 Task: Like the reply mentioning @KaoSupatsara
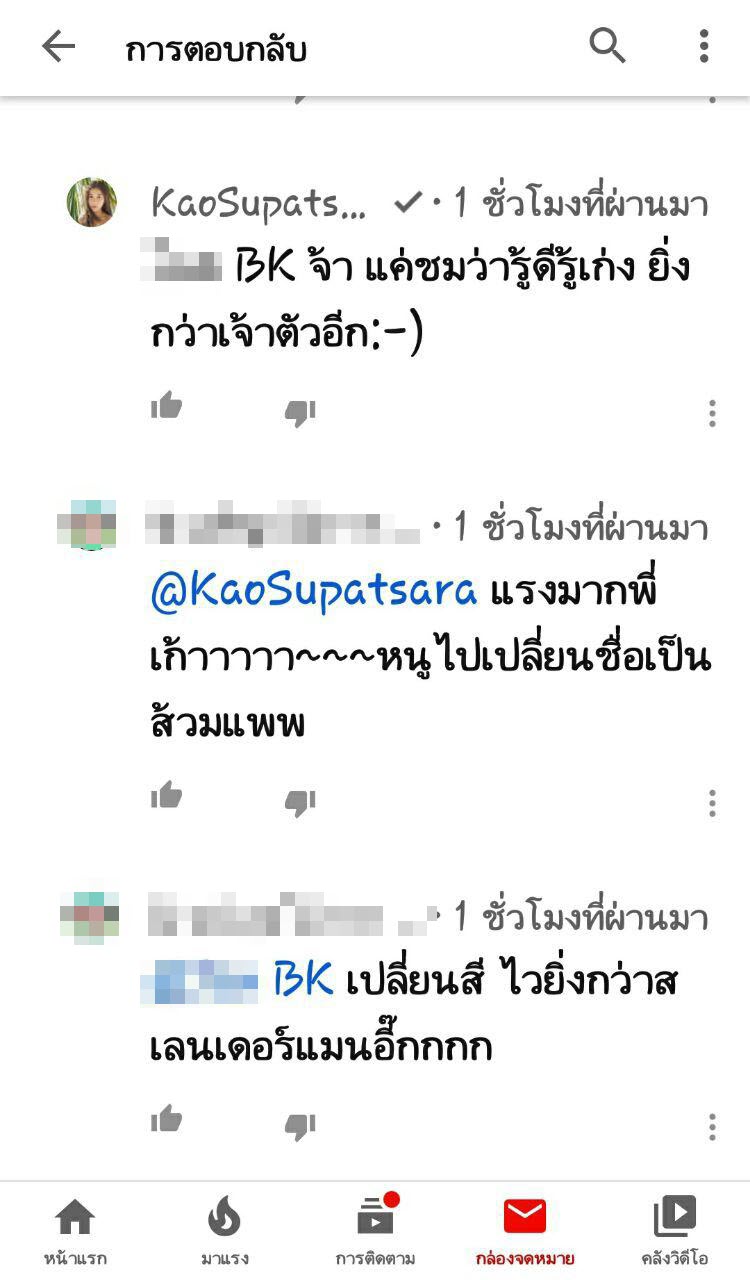[167, 796]
